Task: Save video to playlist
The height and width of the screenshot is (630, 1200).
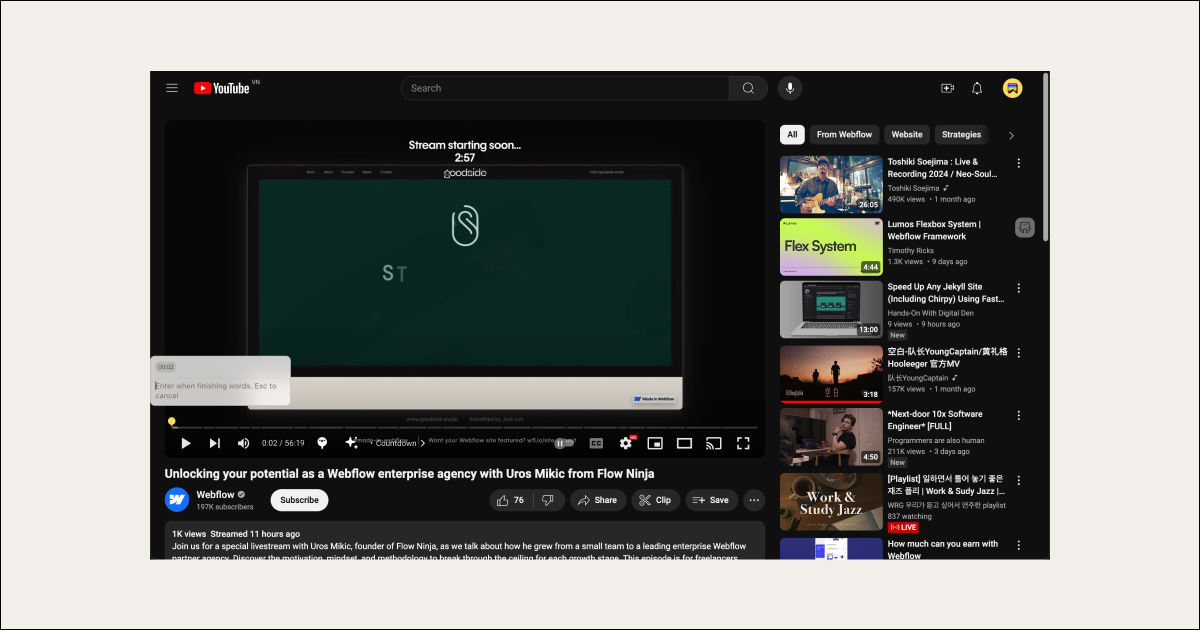Action: (711, 500)
